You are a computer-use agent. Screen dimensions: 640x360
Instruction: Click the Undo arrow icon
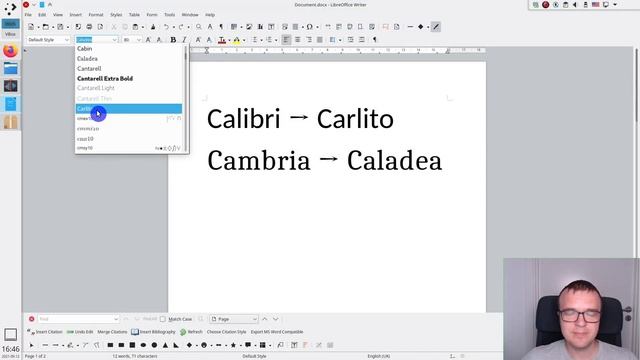click(166, 27)
